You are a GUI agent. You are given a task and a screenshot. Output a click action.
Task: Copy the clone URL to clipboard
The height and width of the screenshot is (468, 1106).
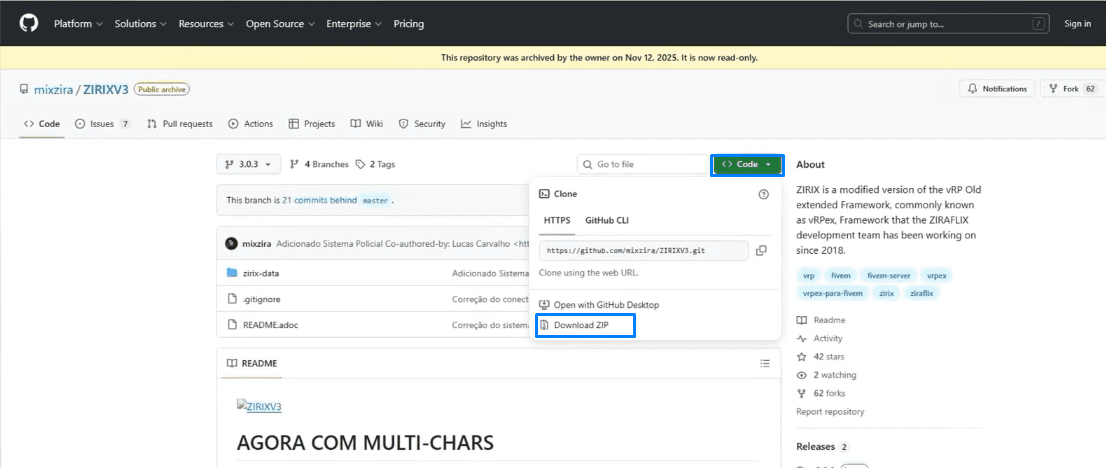[761, 251]
